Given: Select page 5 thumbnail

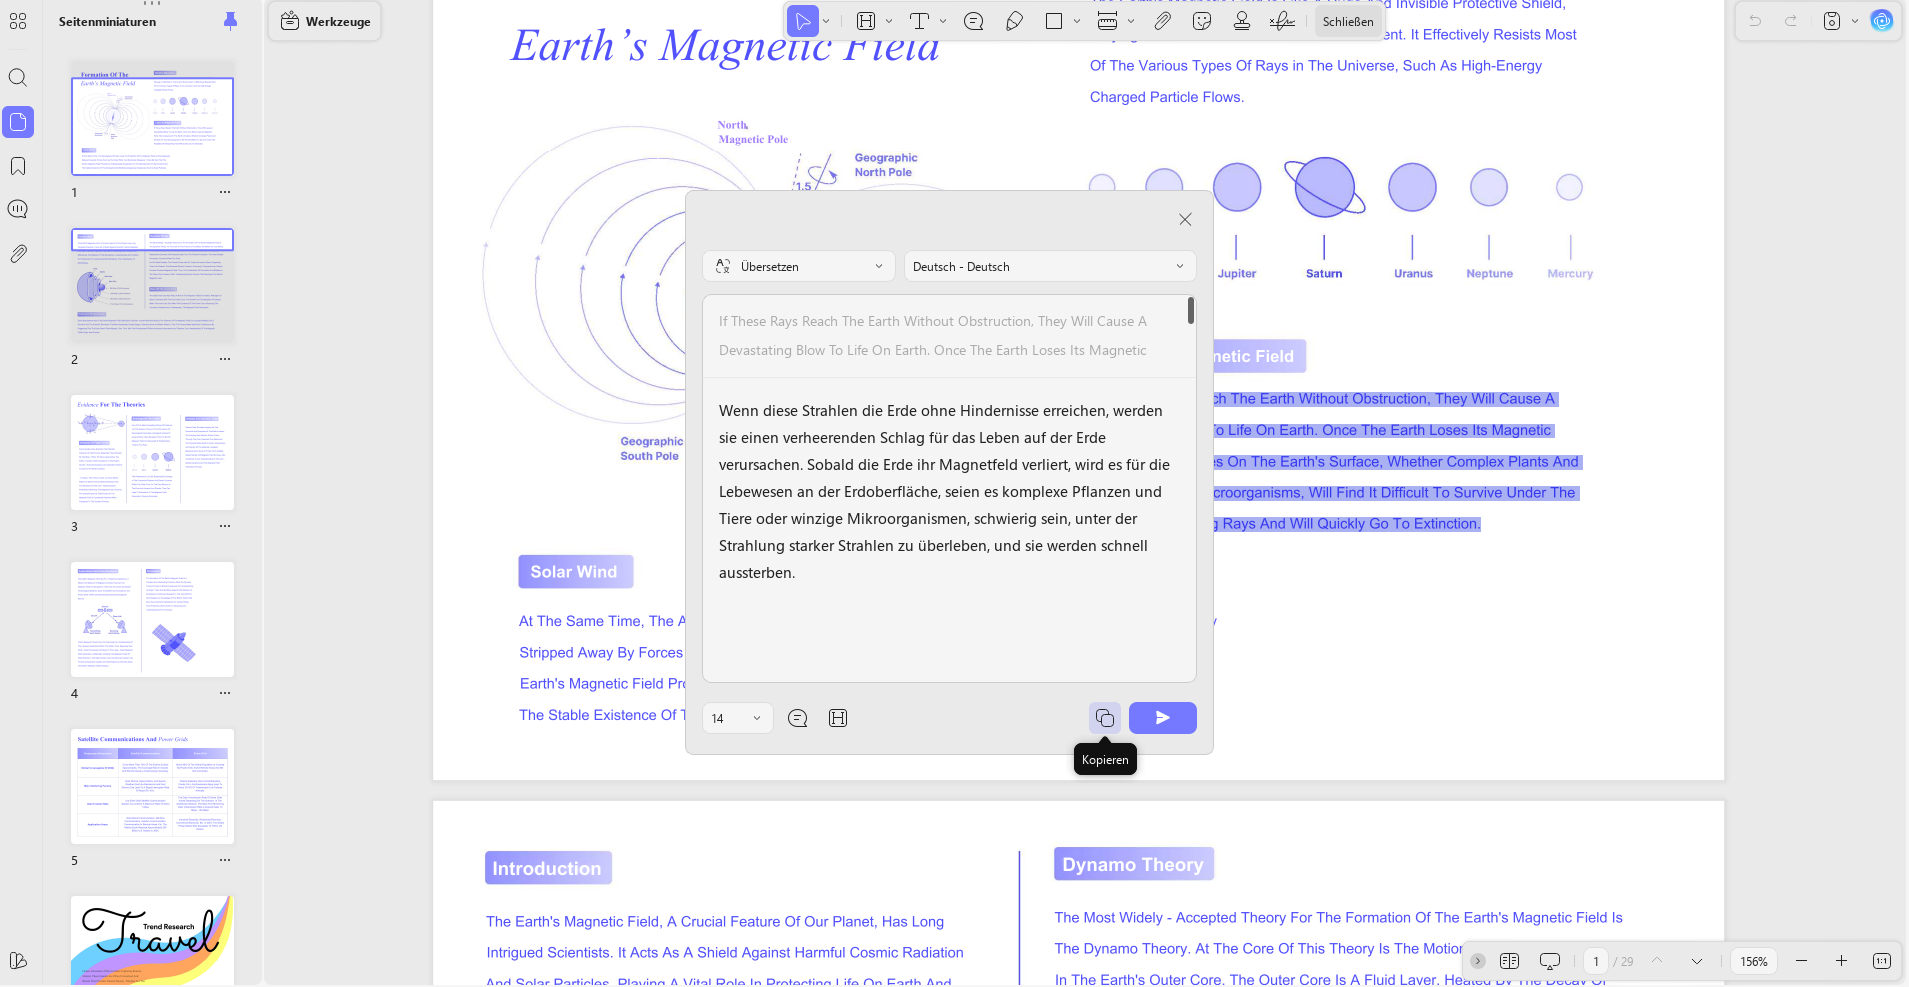Looking at the screenshot, I should (x=152, y=786).
